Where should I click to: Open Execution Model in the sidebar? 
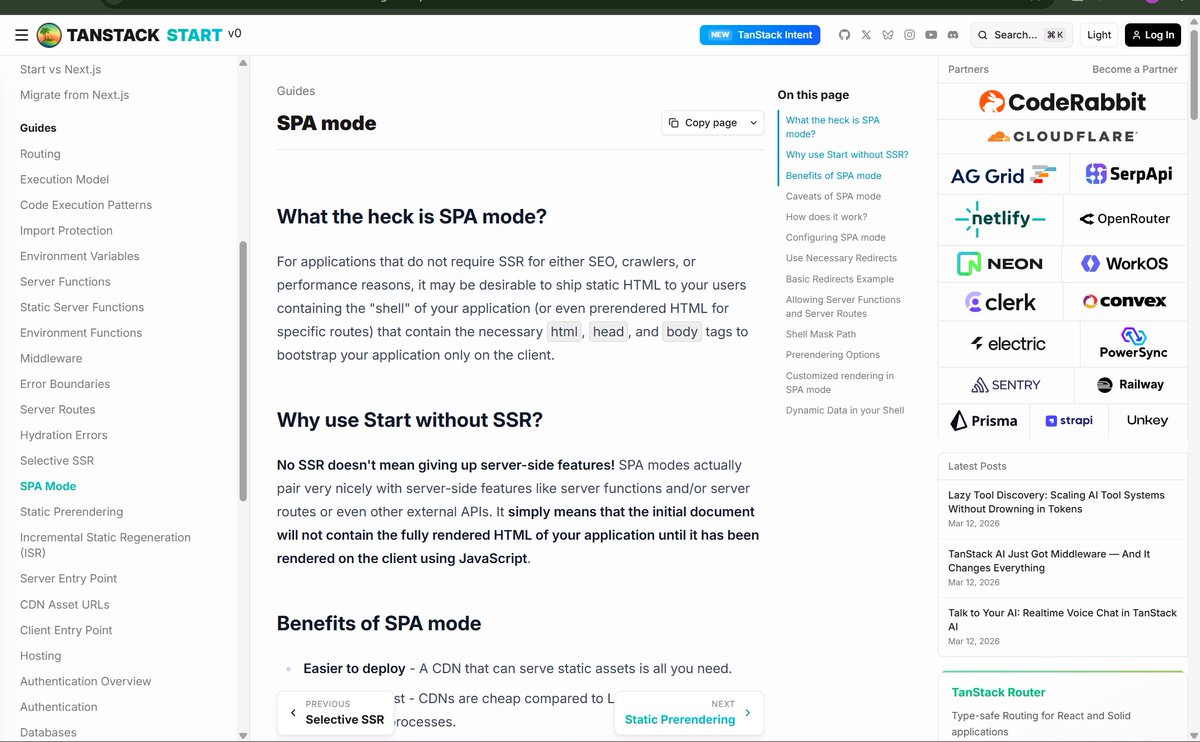[65, 180]
